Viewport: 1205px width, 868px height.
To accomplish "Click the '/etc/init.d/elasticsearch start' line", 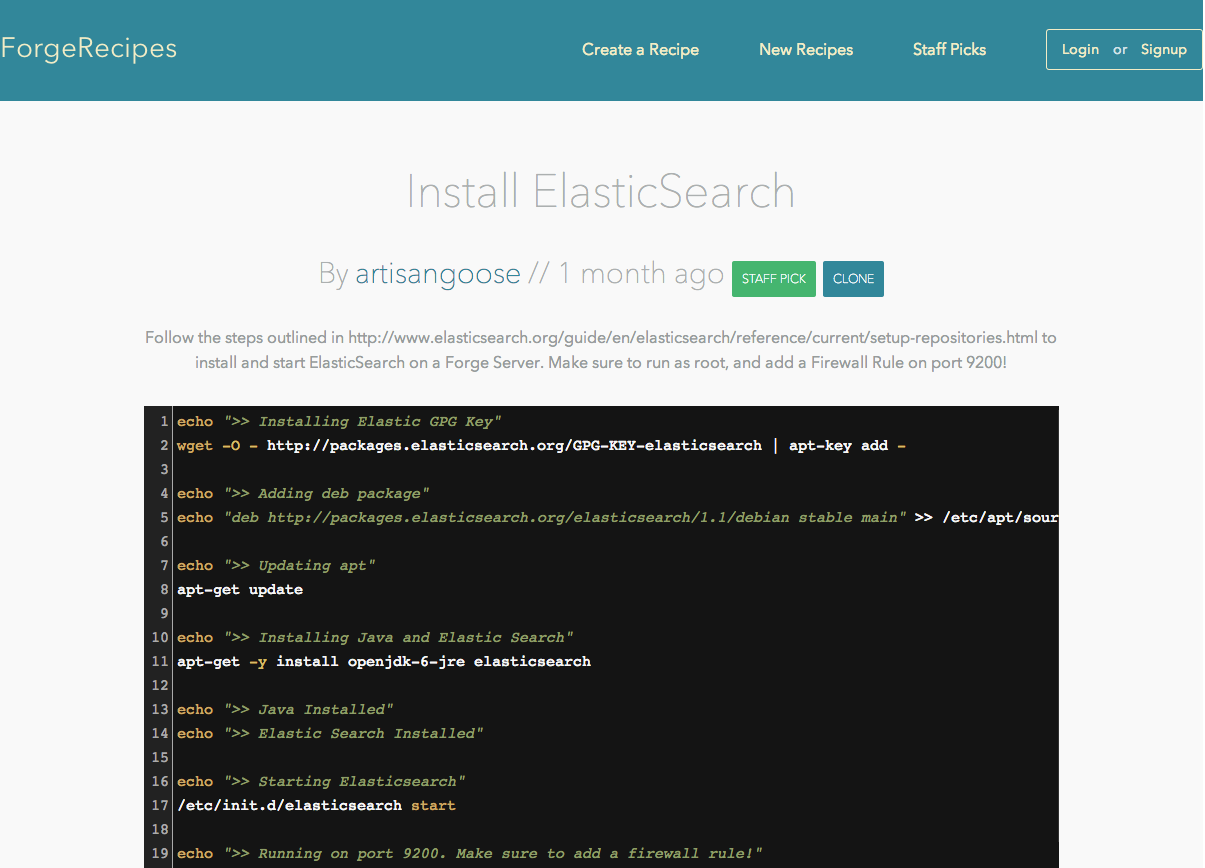I will [316, 805].
